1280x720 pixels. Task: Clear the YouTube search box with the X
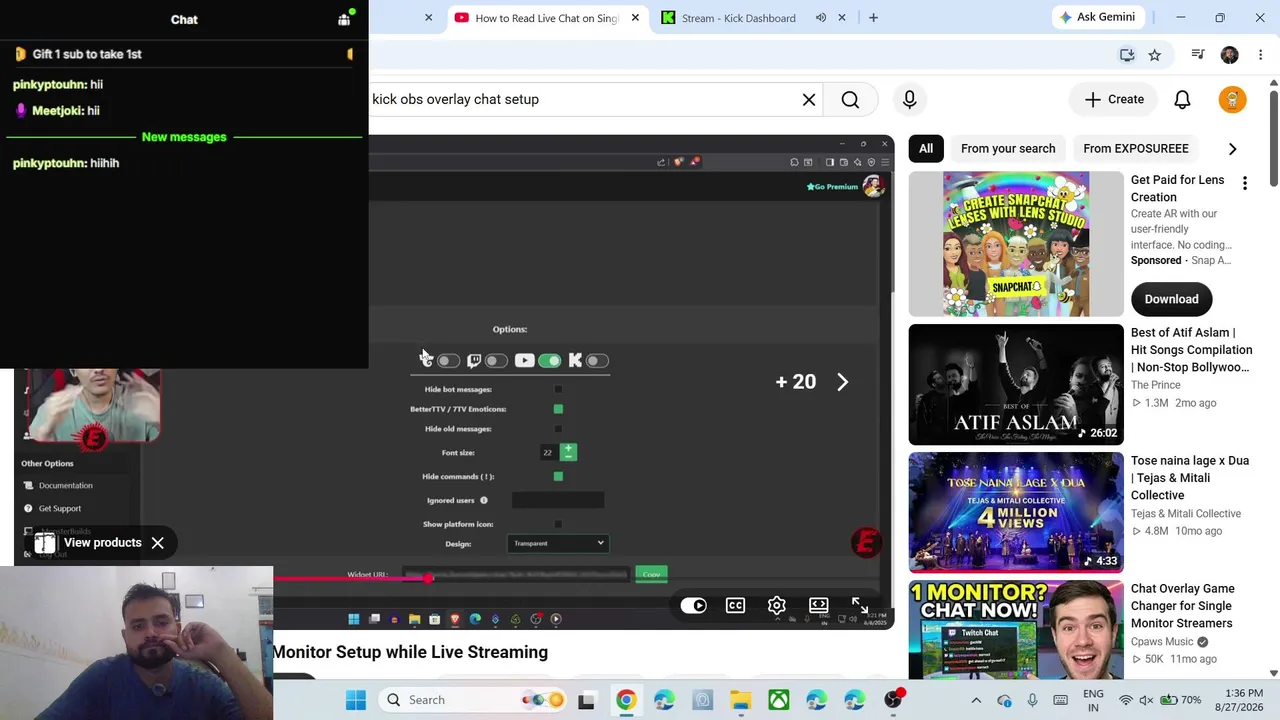(809, 99)
